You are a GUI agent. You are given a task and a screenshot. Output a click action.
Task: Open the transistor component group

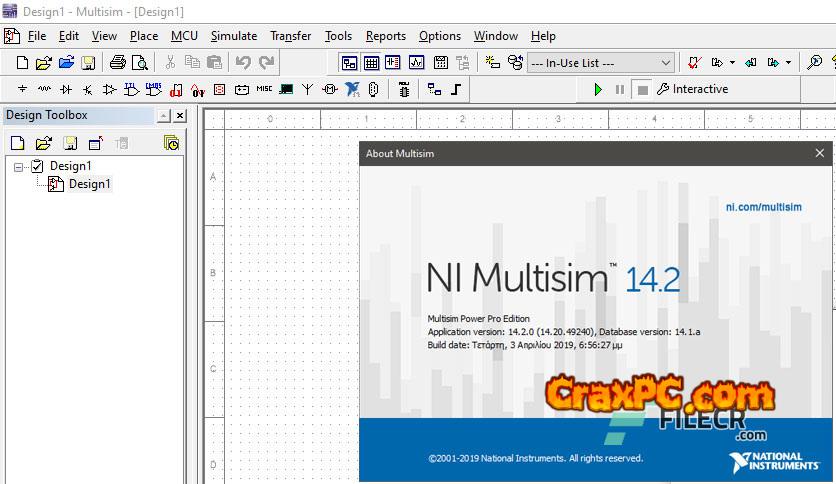[88, 90]
